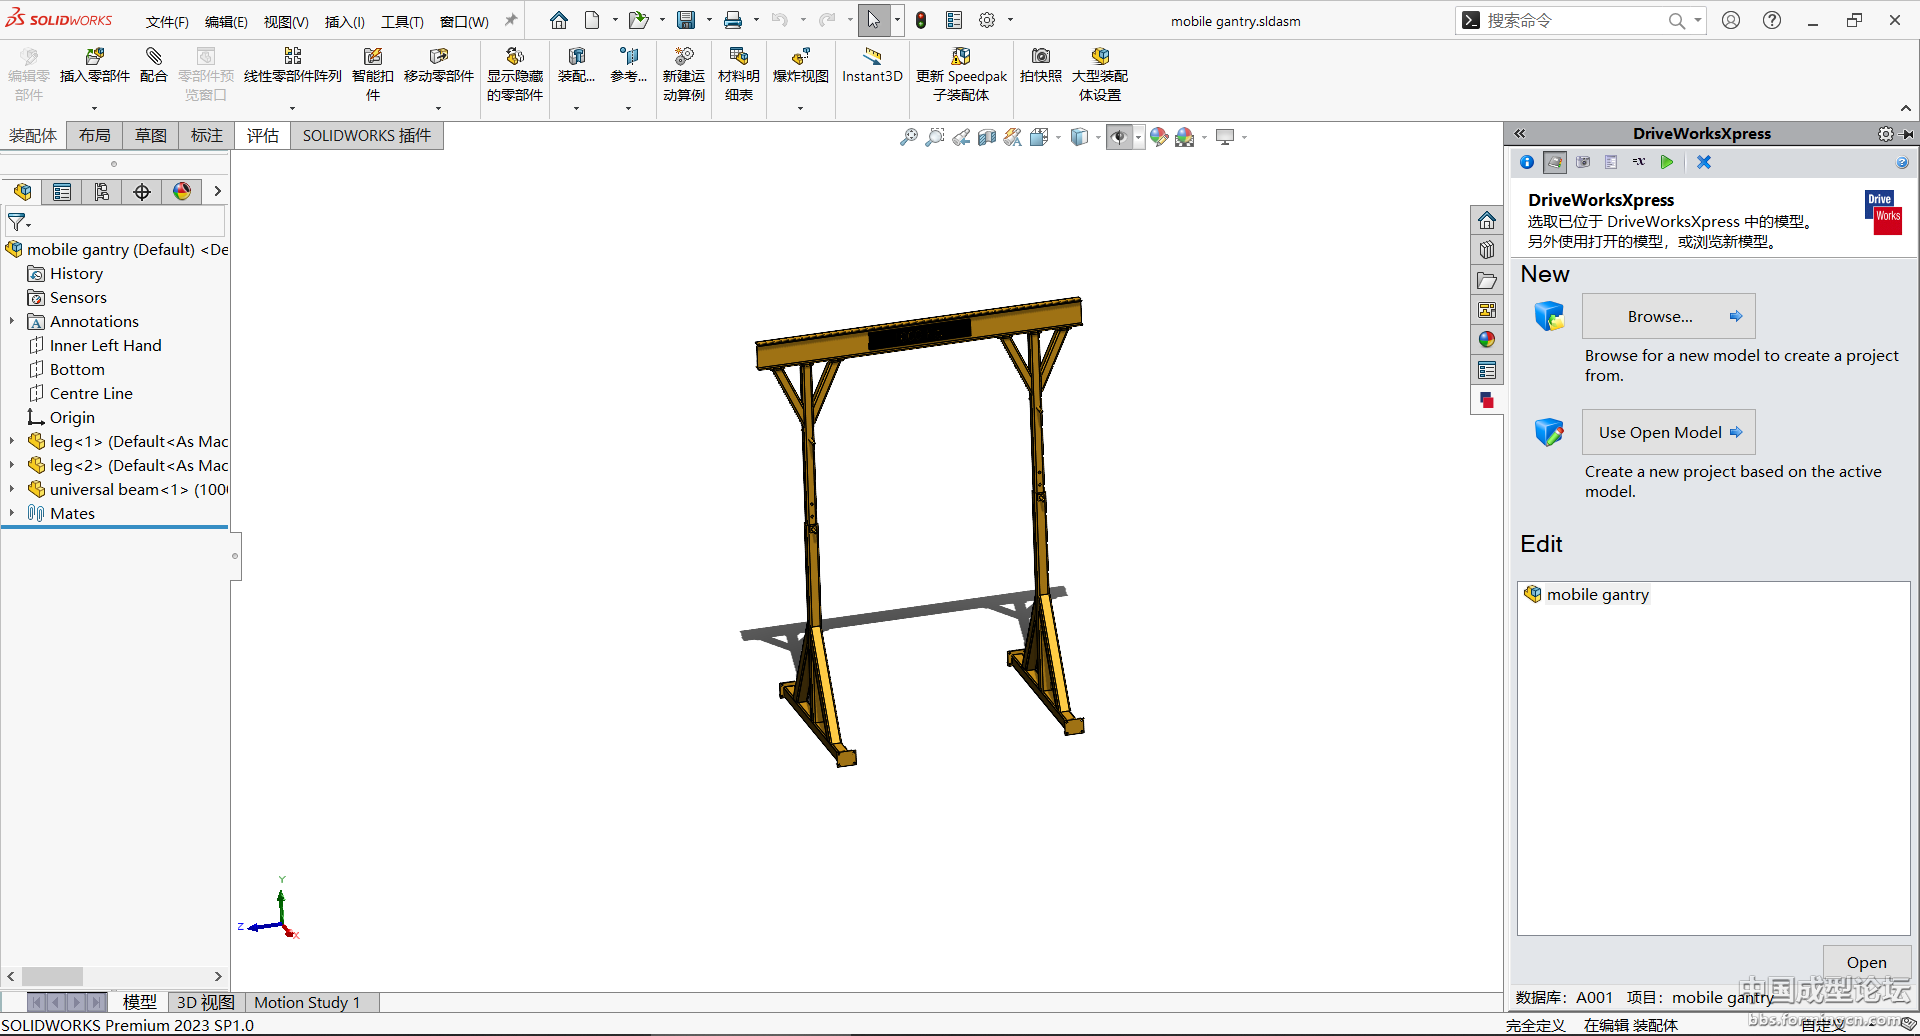The height and width of the screenshot is (1036, 1920).
Task: Pin the menu bar
Action: [511, 20]
